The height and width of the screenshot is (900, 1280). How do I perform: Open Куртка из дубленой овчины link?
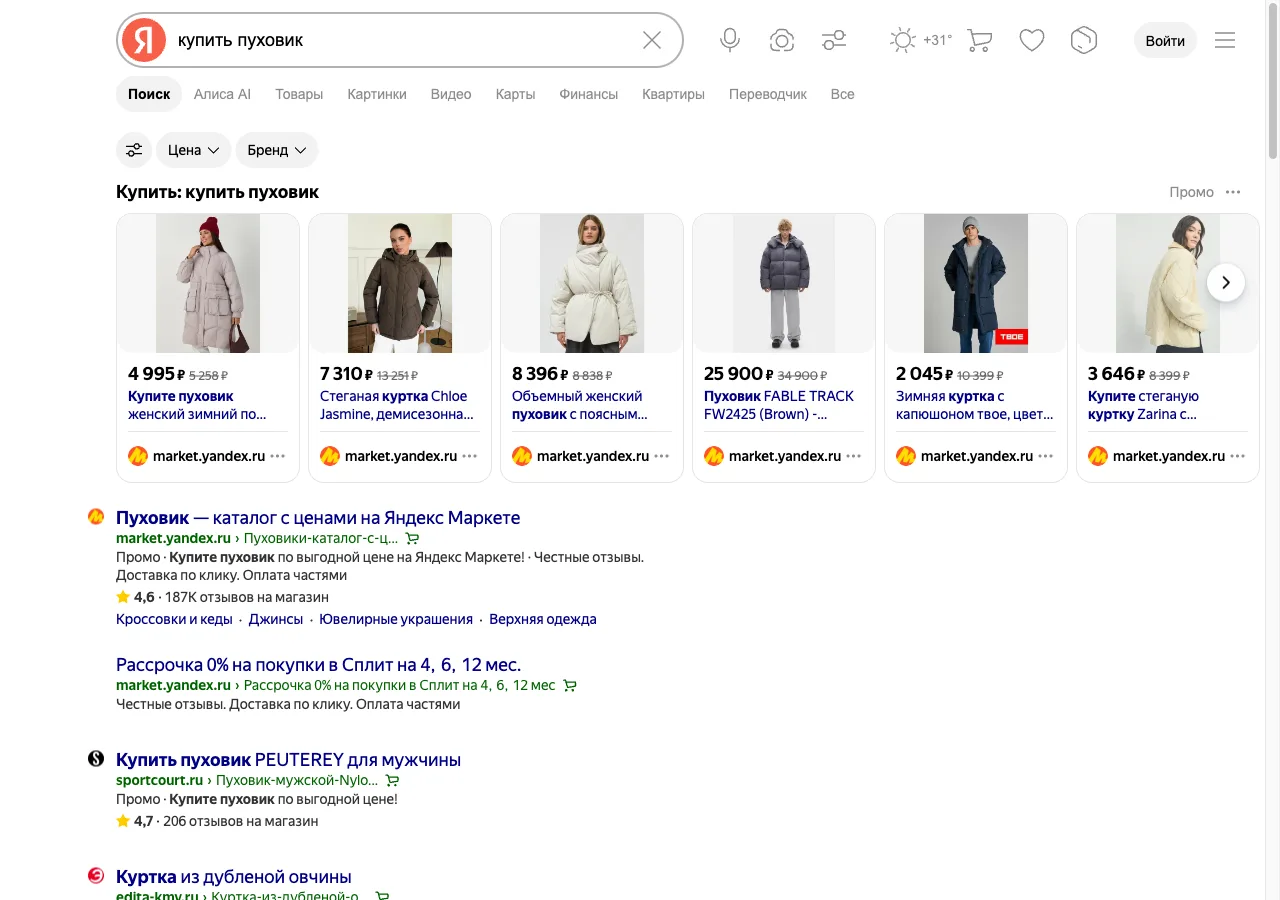234,876
